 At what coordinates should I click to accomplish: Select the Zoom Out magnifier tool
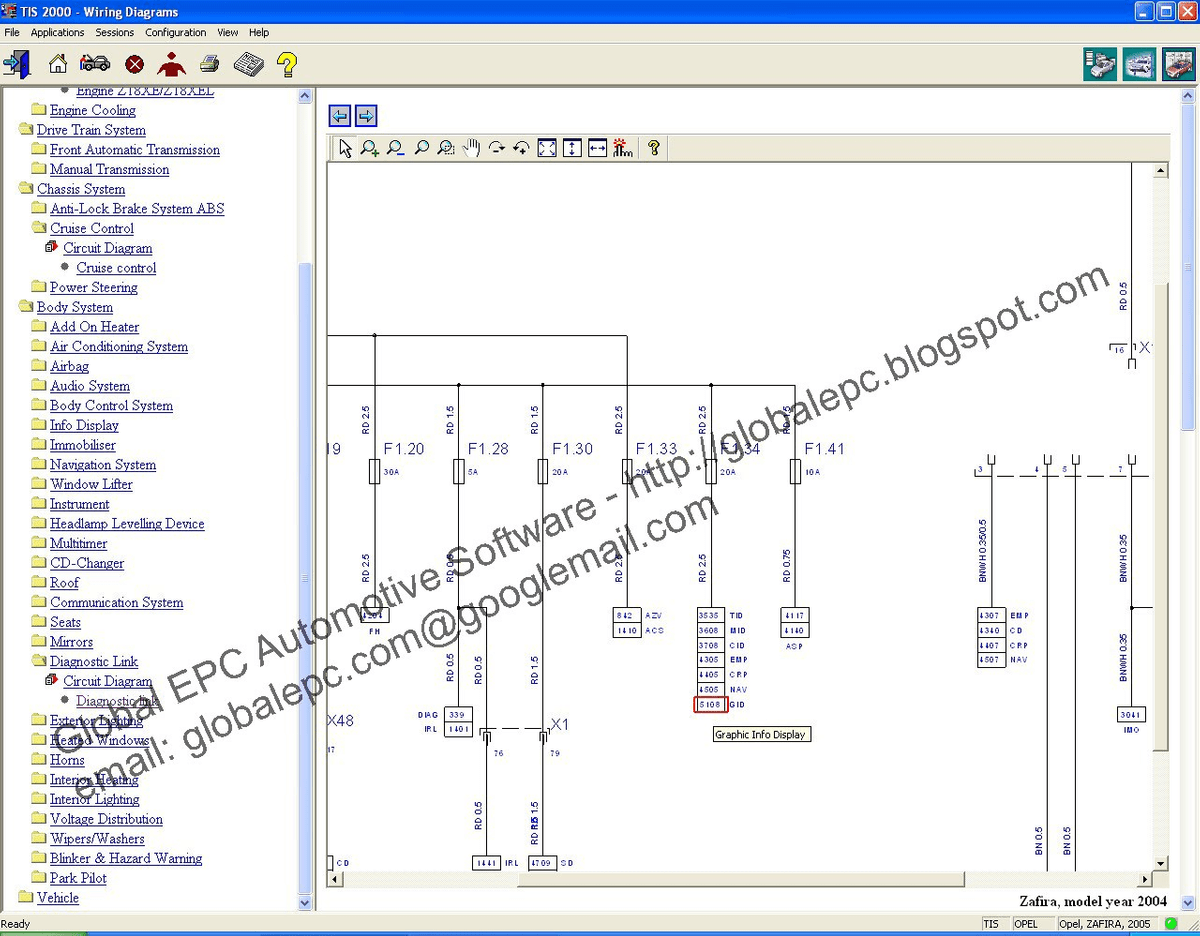tap(395, 148)
